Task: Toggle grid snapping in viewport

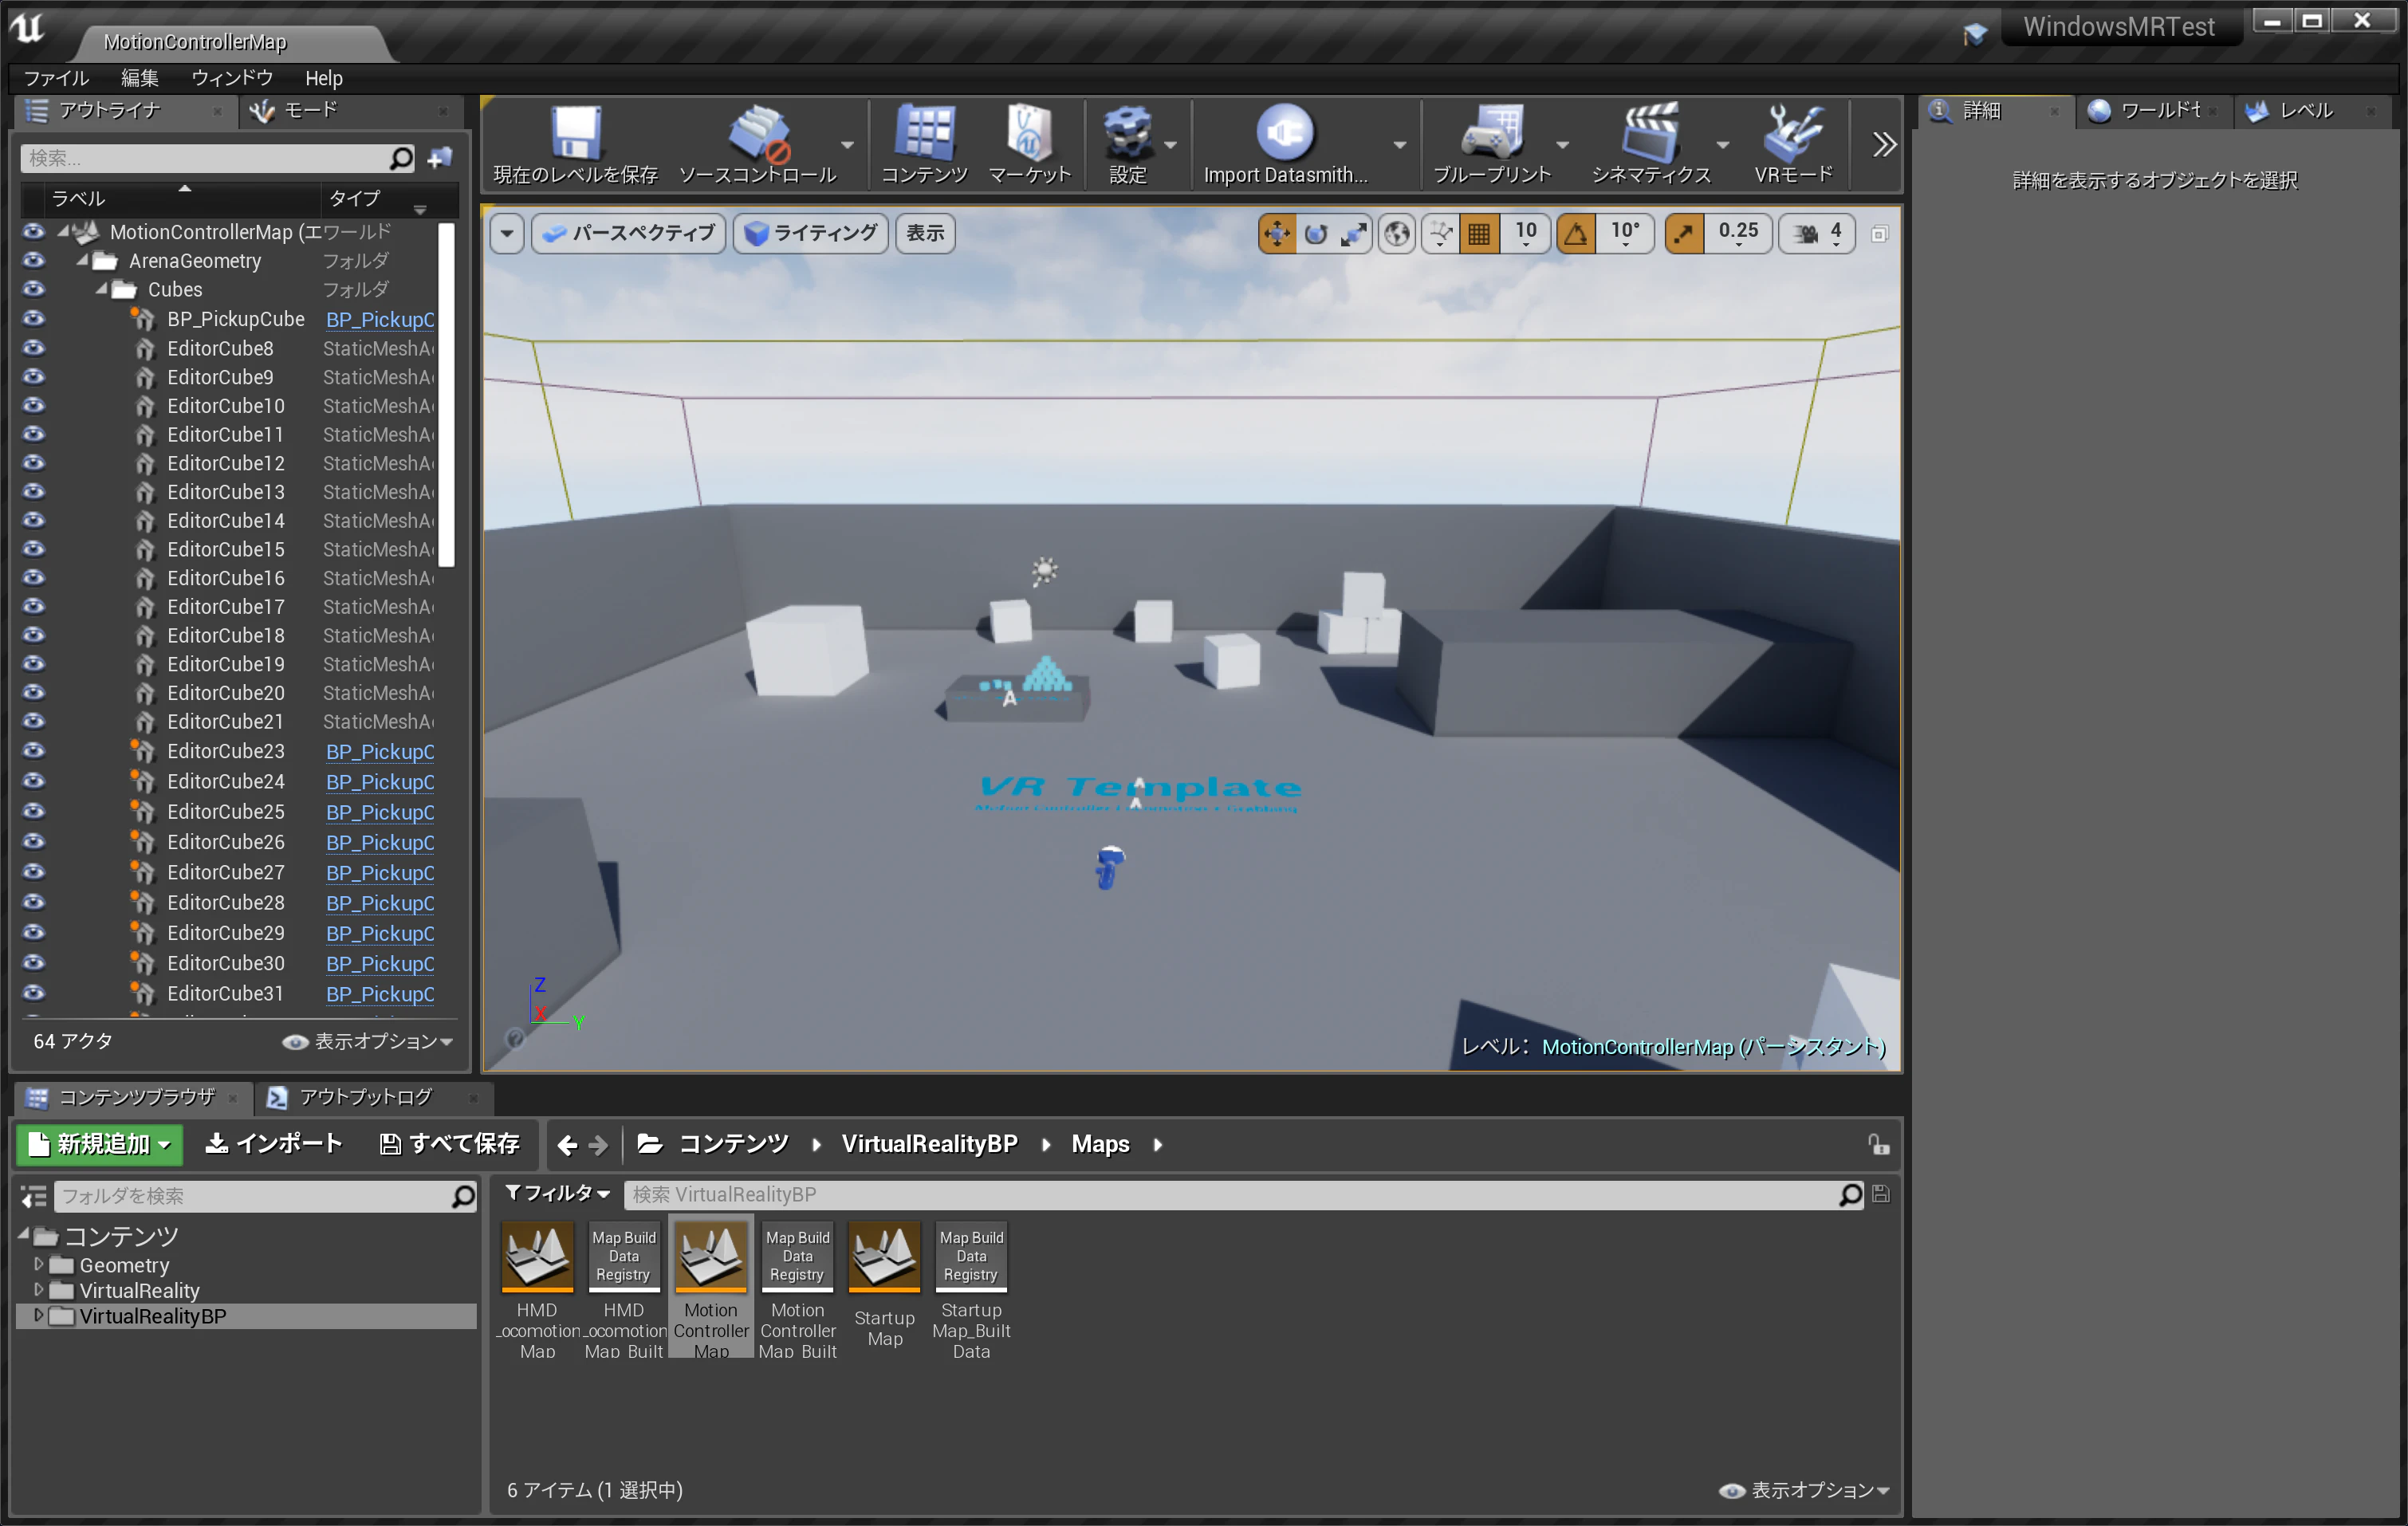Action: 1479,234
